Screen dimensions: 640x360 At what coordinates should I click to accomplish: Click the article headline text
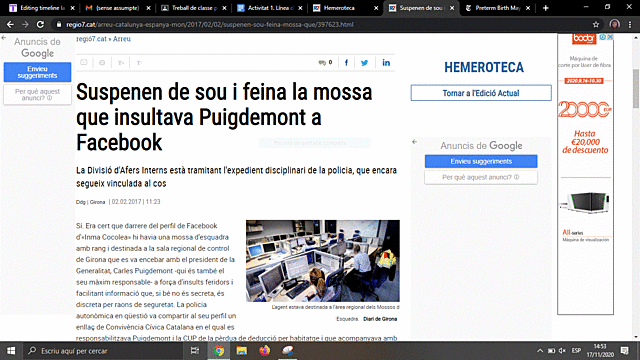click(224, 117)
